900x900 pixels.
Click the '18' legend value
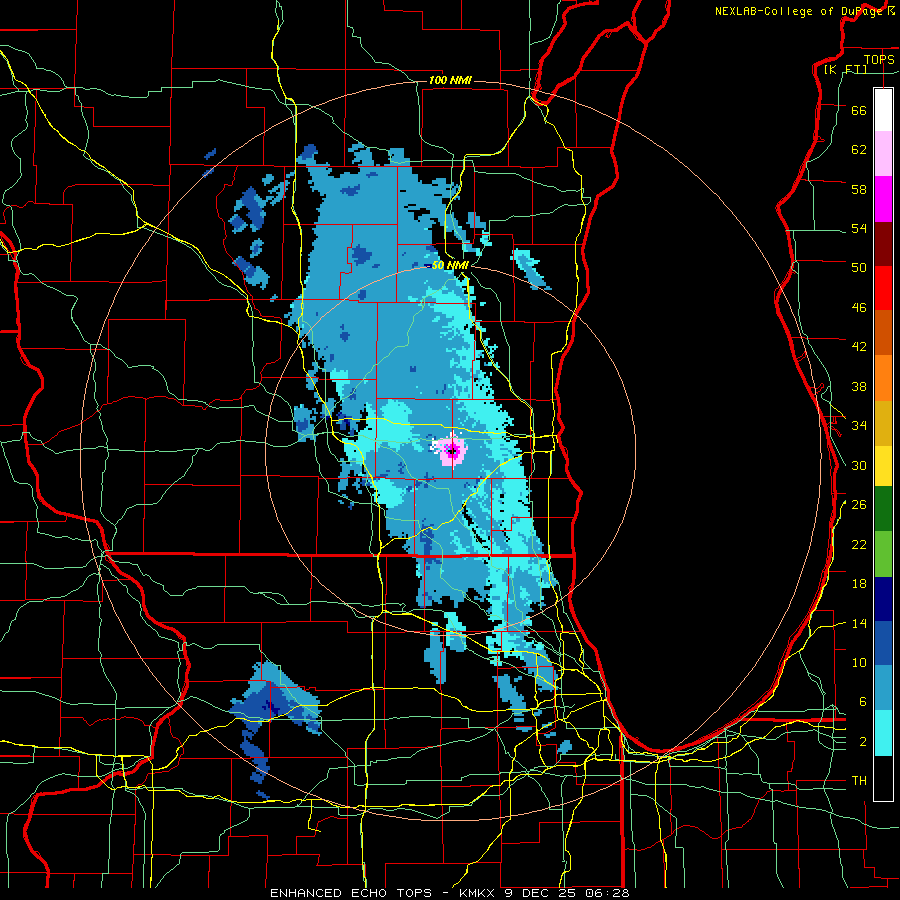coord(859,584)
